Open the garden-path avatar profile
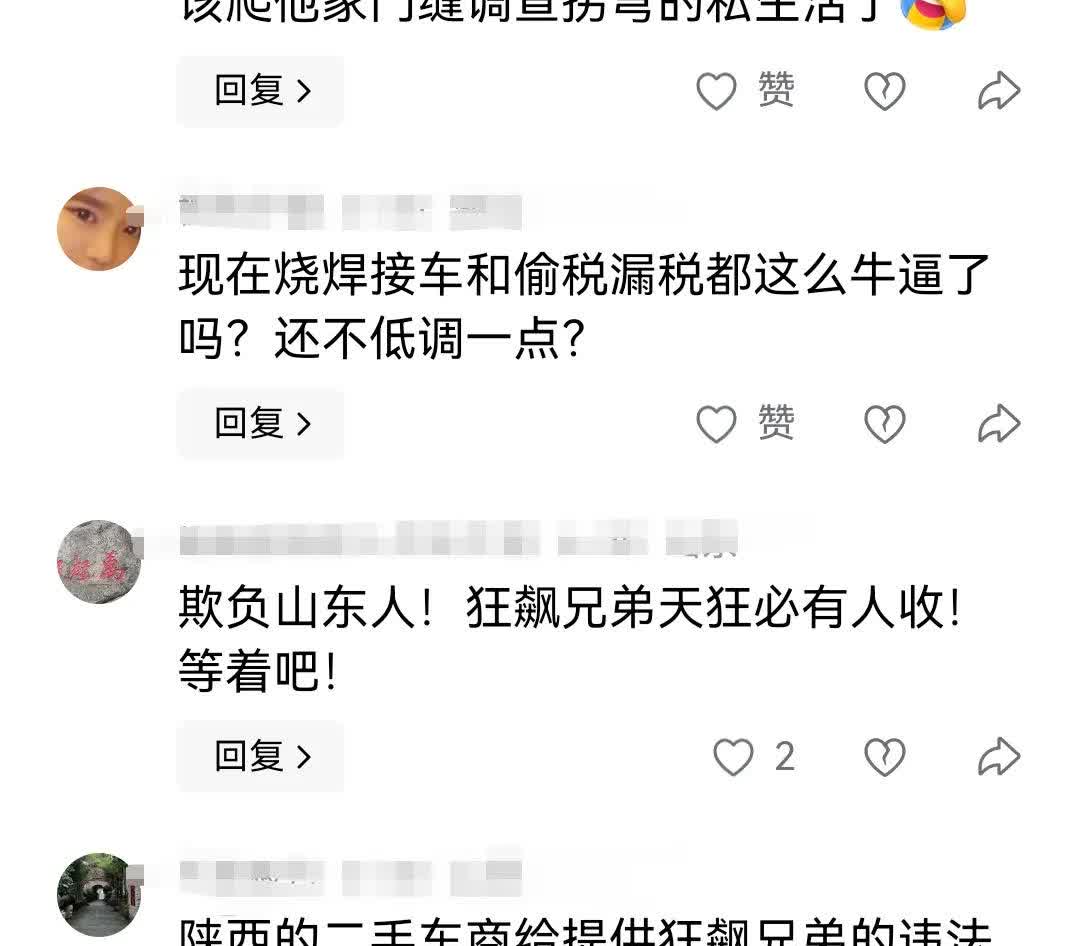Screen dimensions: 1080x946 click(x=98, y=894)
